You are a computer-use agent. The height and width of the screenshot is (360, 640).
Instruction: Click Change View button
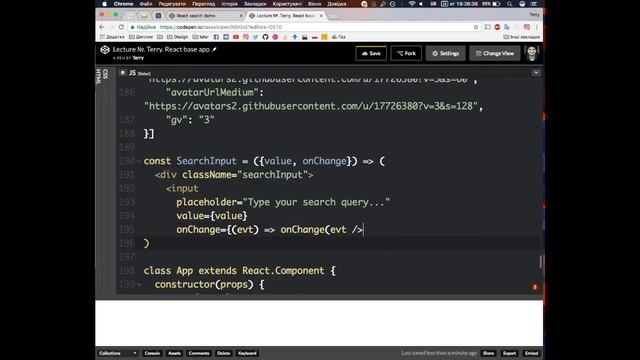(x=495, y=53)
